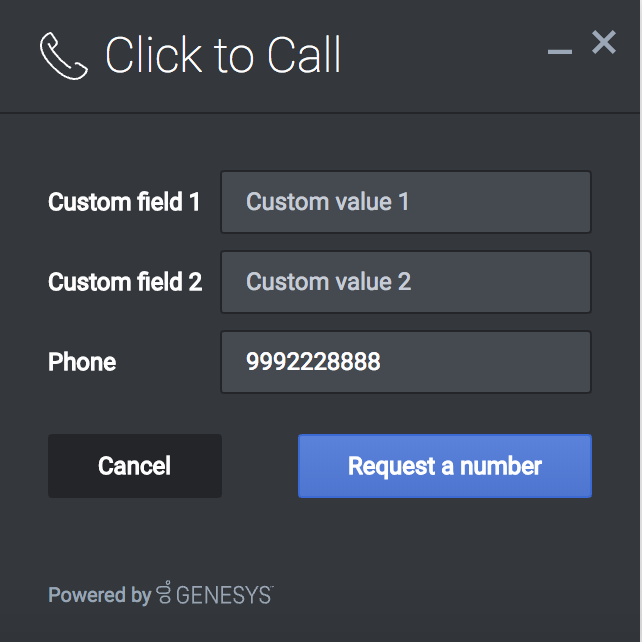The width and height of the screenshot is (642, 642).
Task: Click the "Custom field 2" label
Action: [125, 282]
